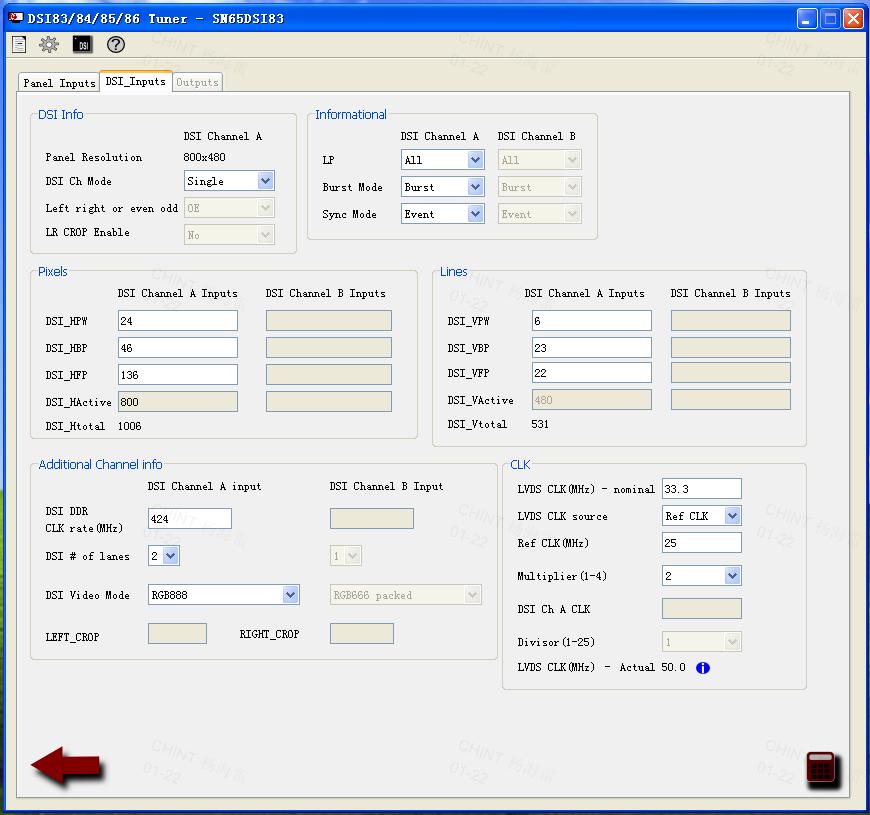This screenshot has height=815, width=870.
Task: Click the red calculator icon
Action: pyautogui.click(x=821, y=768)
